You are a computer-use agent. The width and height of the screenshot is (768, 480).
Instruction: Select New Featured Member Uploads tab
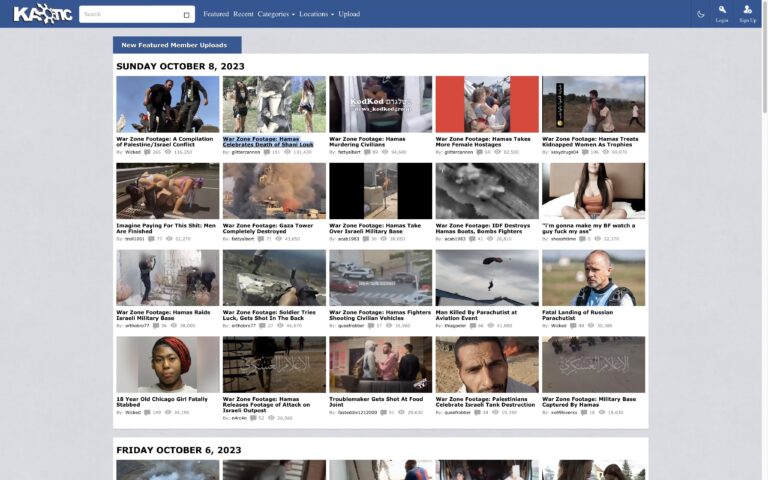(177, 45)
